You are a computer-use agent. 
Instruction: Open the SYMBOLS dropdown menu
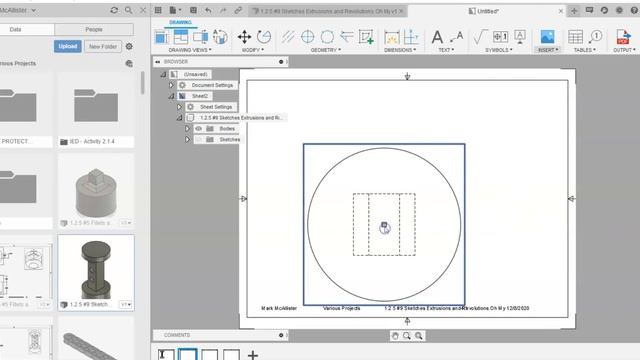pyautogui.click(x=499, y=50)
